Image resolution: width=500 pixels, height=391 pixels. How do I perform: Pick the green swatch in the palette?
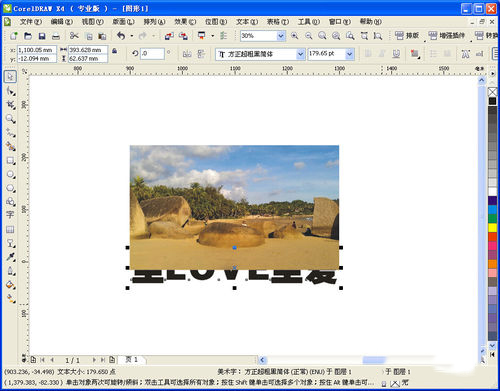(492, 219)
